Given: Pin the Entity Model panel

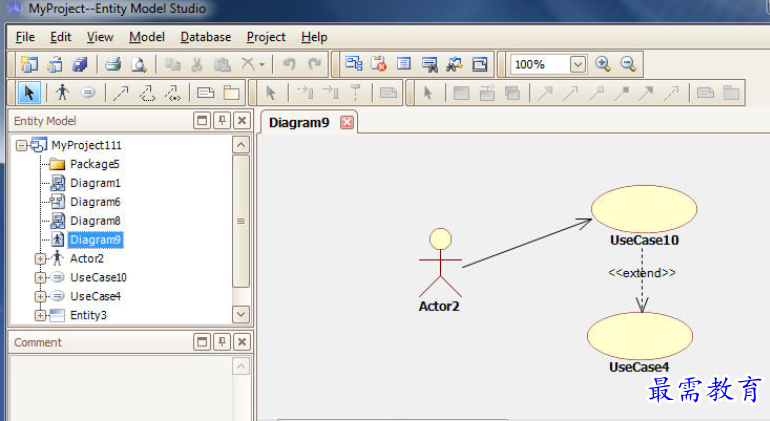Looking at the screenshot, I should click(222, 120).
